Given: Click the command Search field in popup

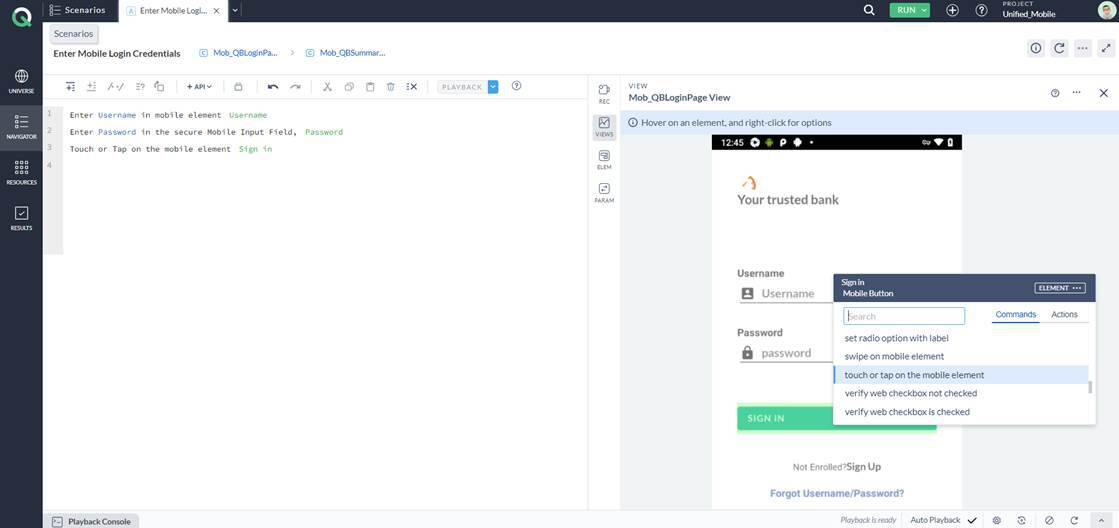Looking at the screenshot, I should click(x=904, y=316).
